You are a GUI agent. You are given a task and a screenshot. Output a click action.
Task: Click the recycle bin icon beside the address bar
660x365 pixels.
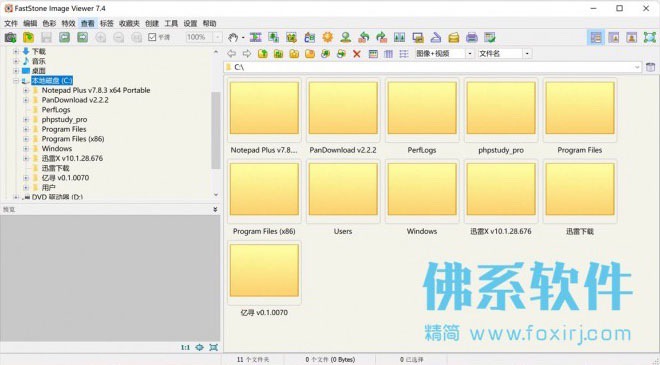pos(650,67)
